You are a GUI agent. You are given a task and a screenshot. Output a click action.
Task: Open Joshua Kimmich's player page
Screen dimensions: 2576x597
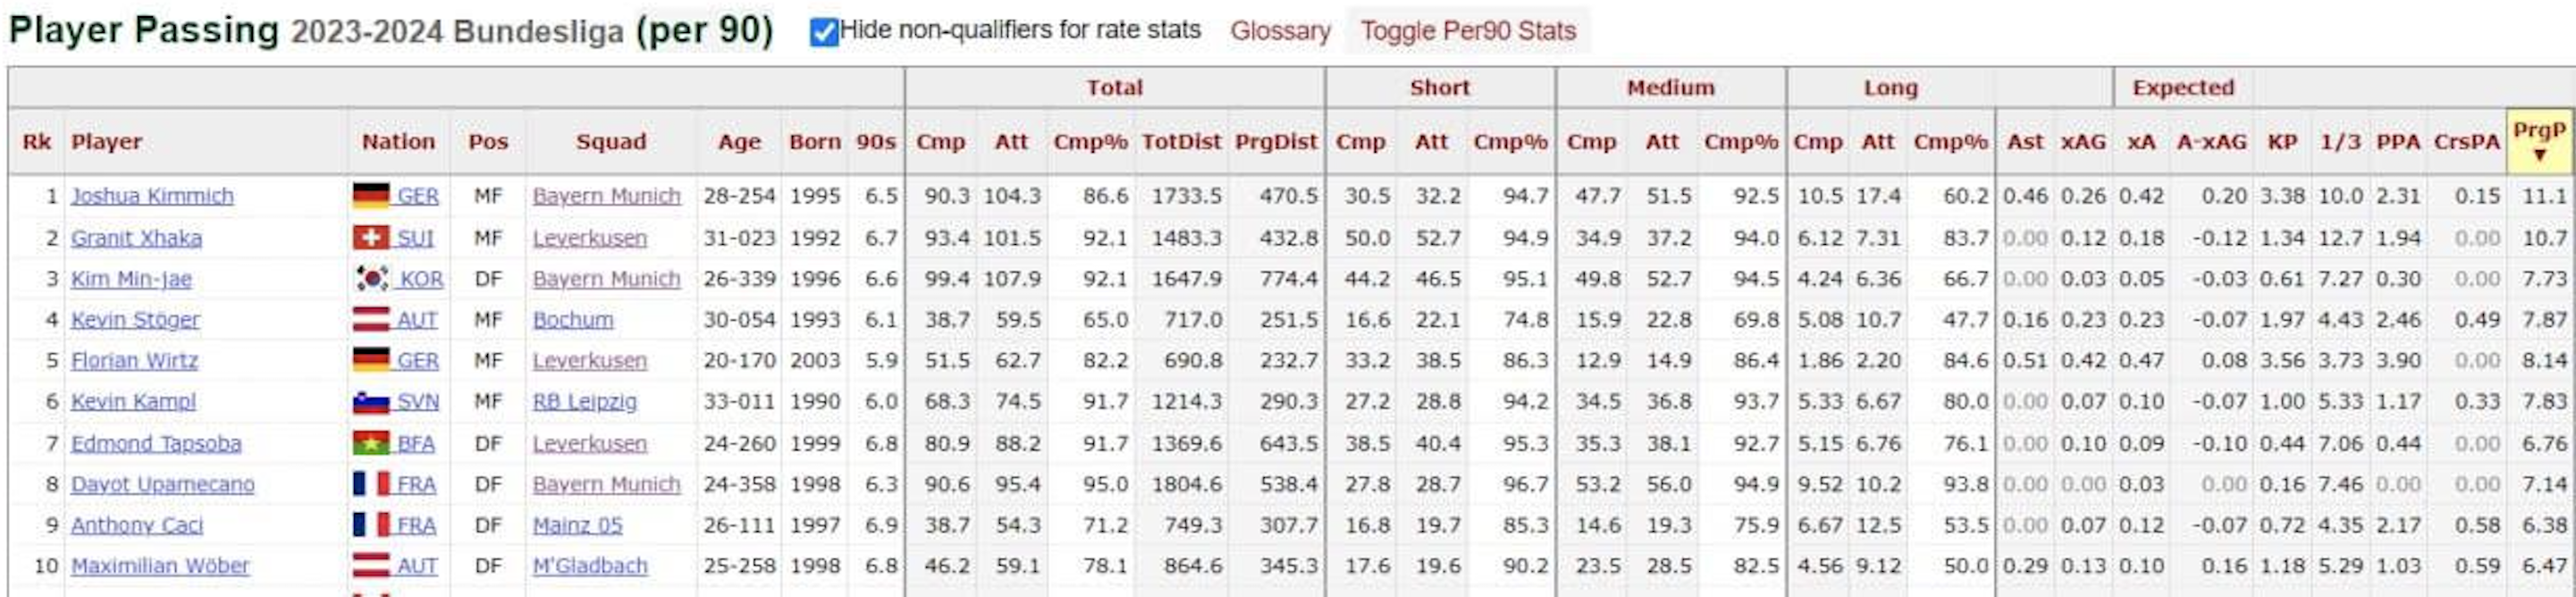152,196
